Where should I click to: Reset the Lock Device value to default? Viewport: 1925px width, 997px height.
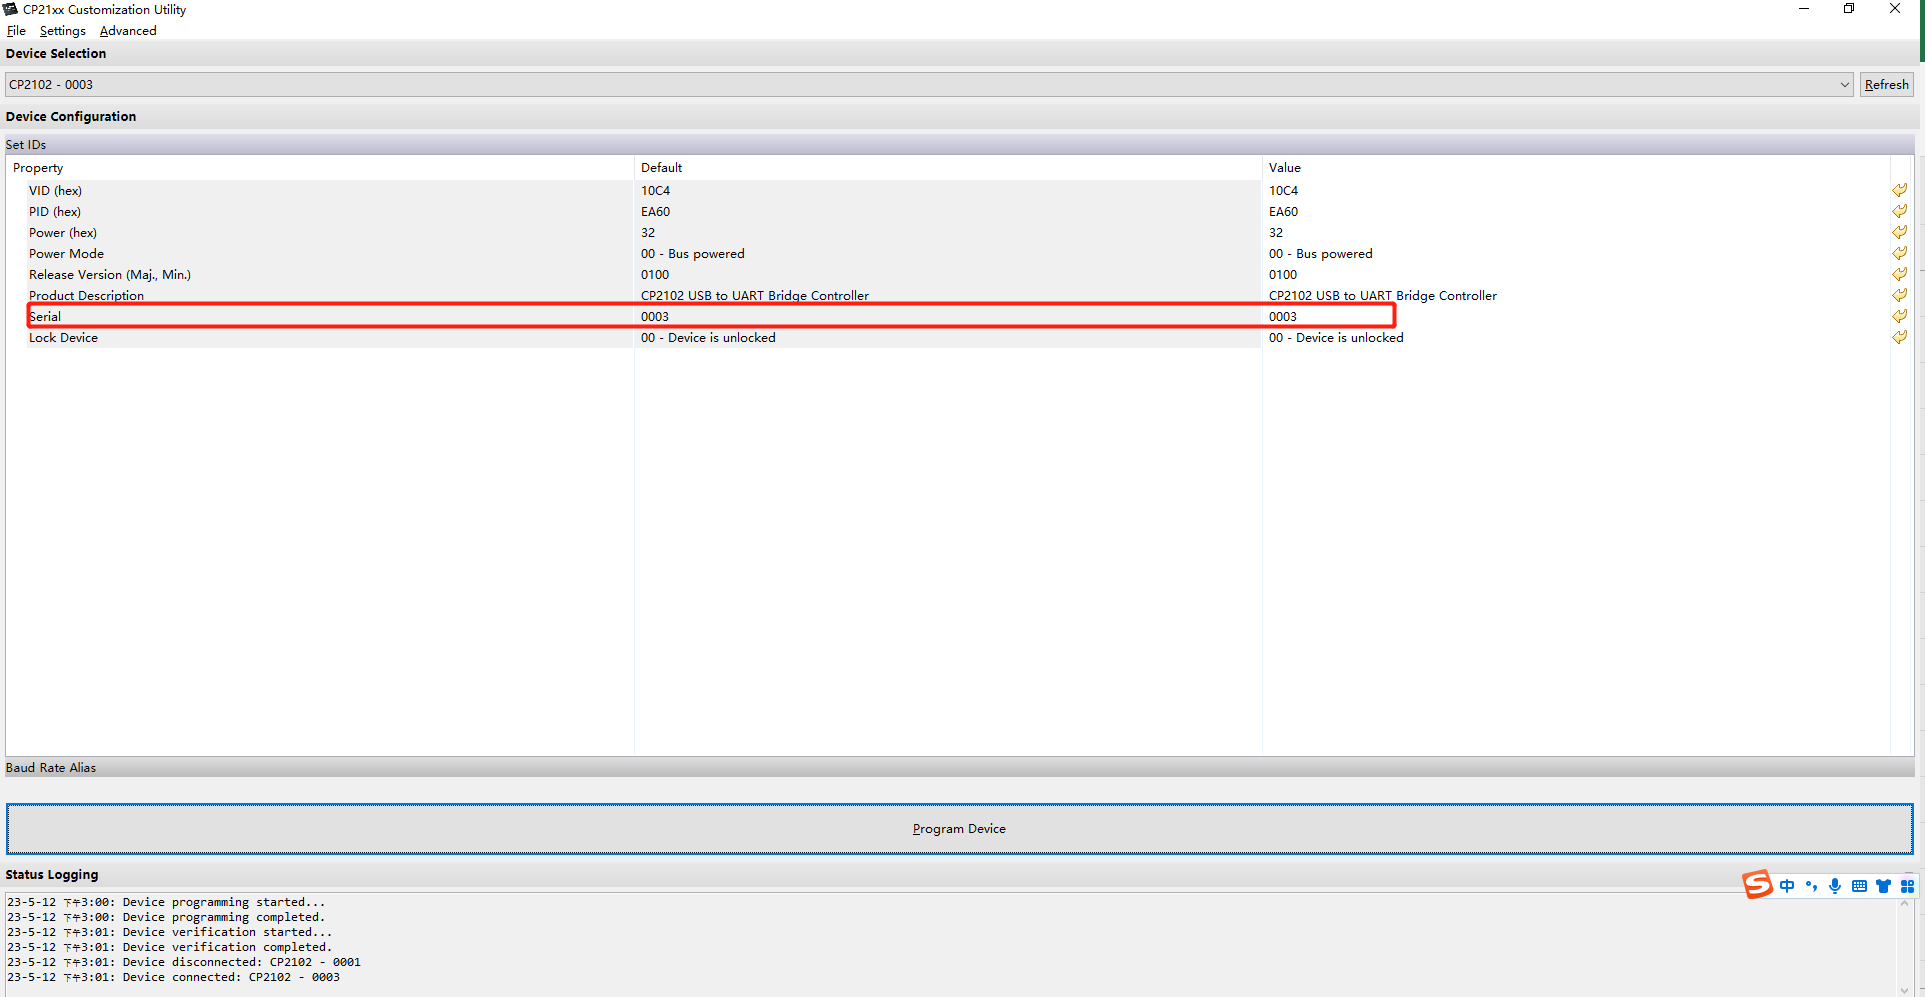(1899, 337)
